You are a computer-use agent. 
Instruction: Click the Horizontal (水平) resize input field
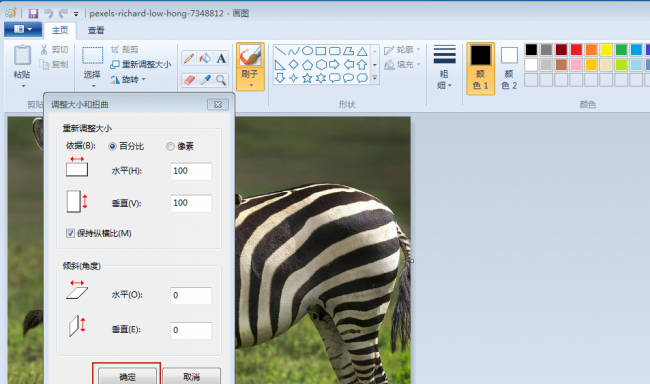191,171
